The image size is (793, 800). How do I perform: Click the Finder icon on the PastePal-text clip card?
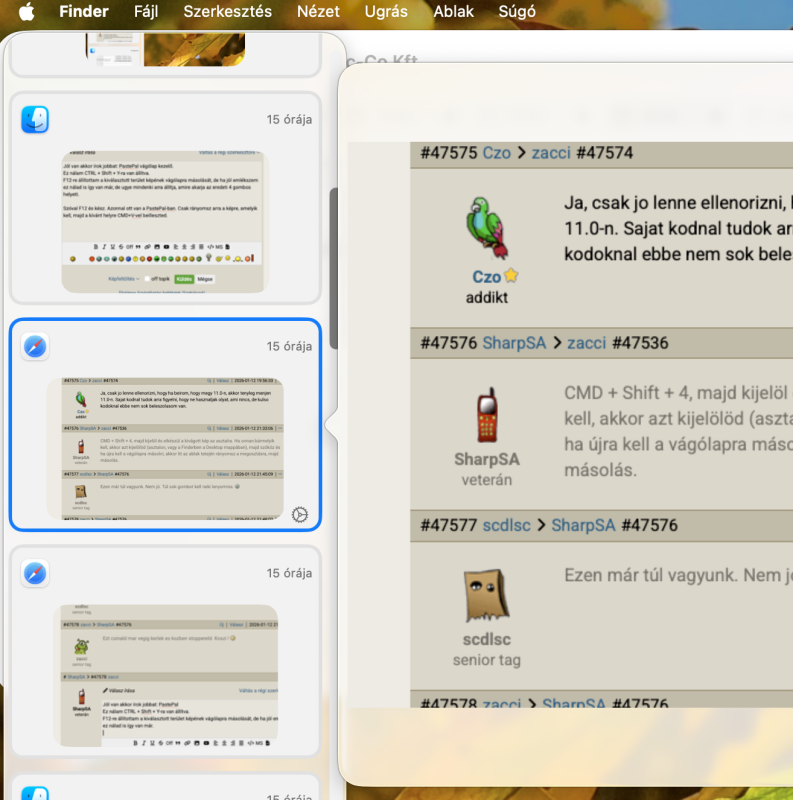tap(35, 119)
